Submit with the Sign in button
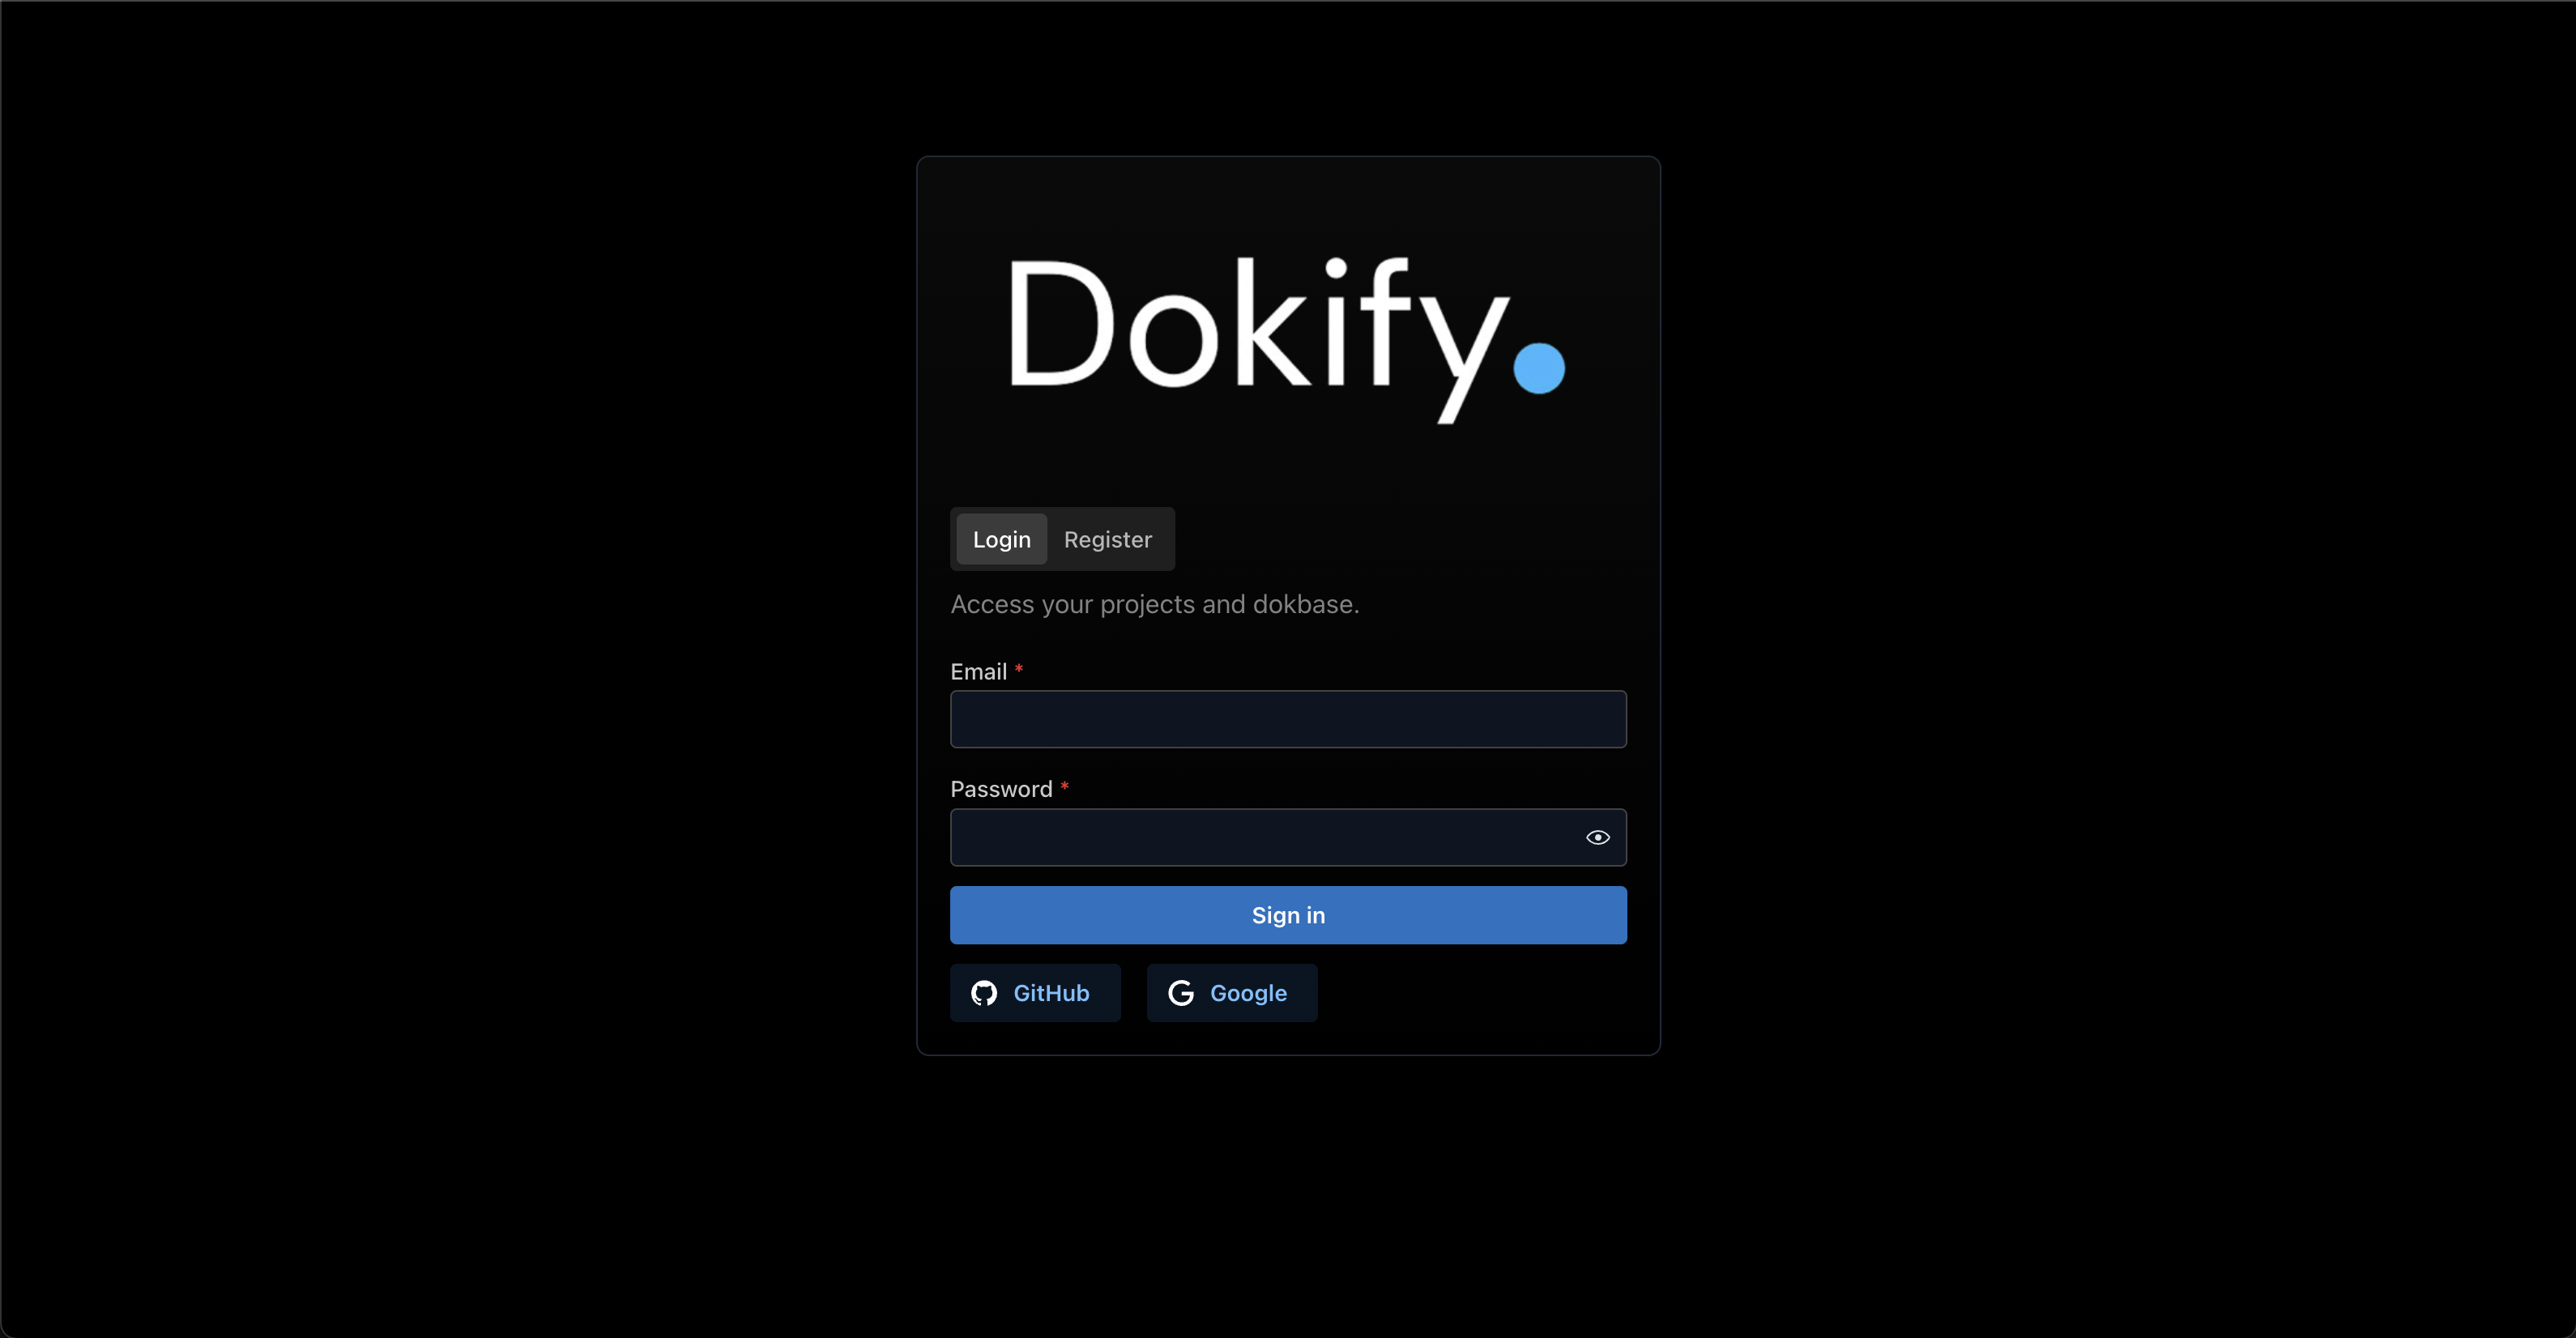This screenshot has width=2576, height=1338. (x=1288, y=915)
